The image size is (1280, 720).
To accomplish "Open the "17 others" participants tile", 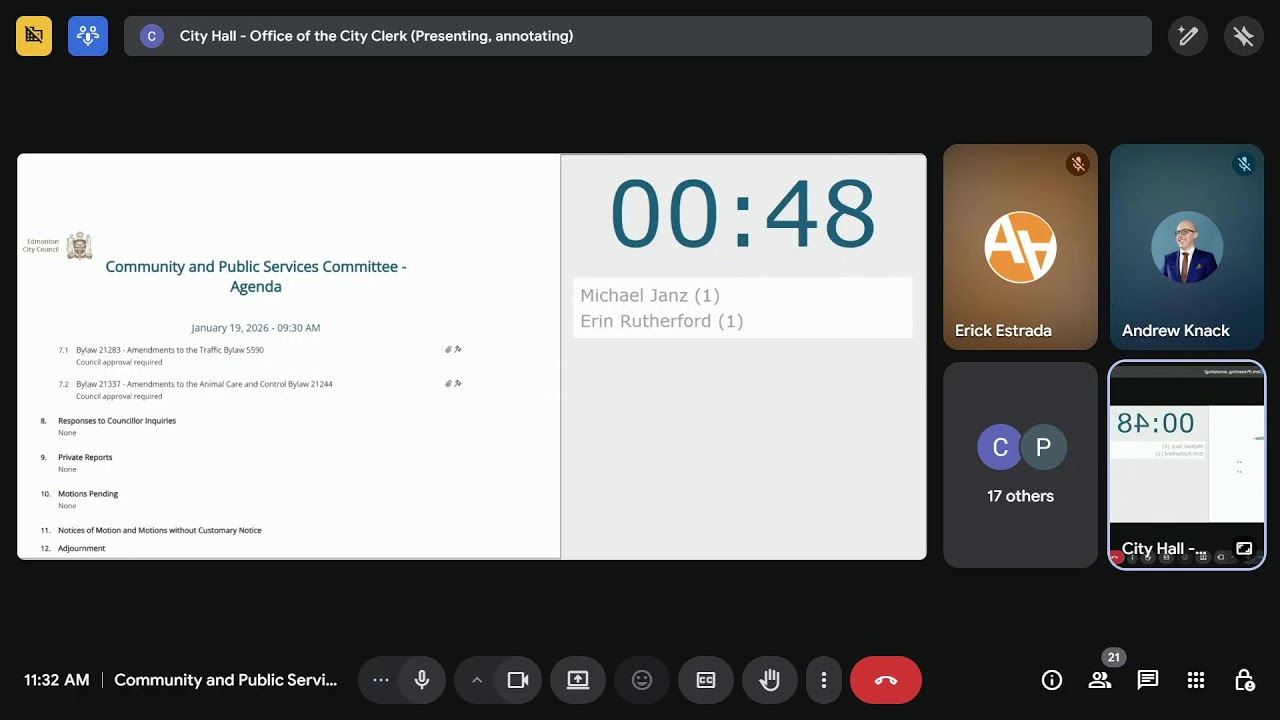I will click(1020, 465).
